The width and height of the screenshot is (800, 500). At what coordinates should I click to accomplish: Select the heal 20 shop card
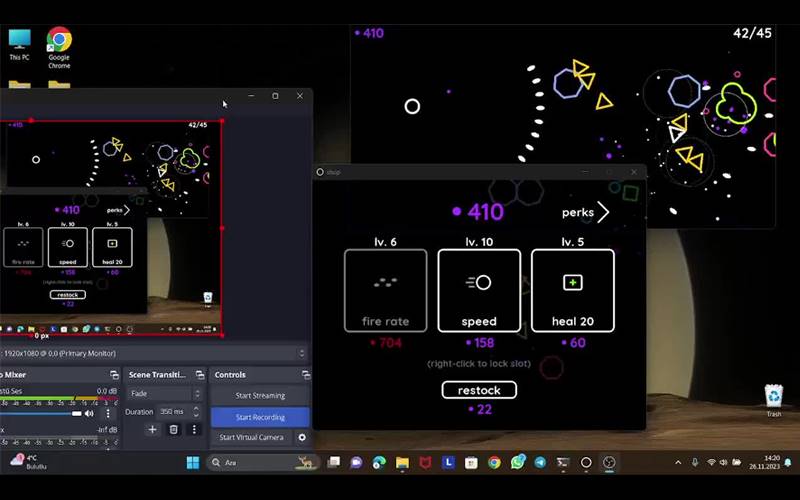(572, 290)
